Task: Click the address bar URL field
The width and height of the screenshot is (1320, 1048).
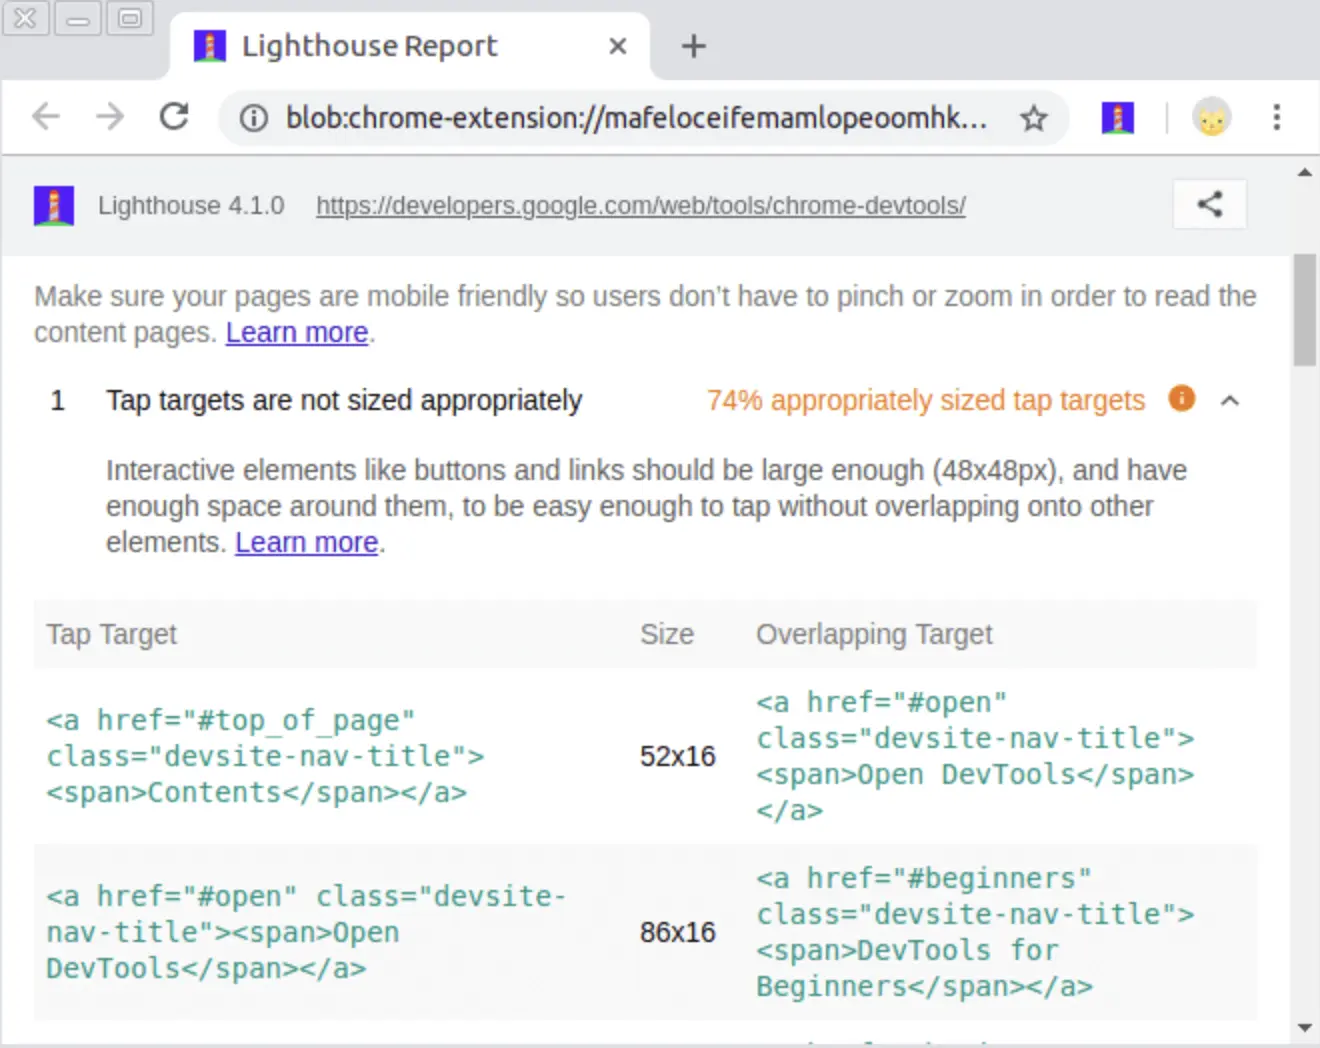Action: 636,118
